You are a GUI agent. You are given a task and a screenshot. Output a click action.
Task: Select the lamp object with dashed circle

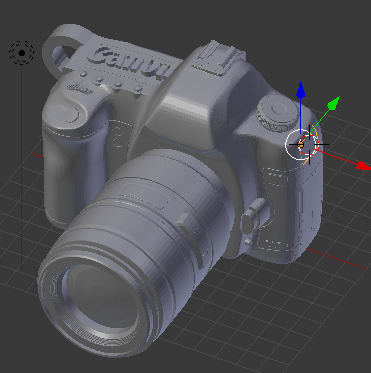(x=22, y=53)
